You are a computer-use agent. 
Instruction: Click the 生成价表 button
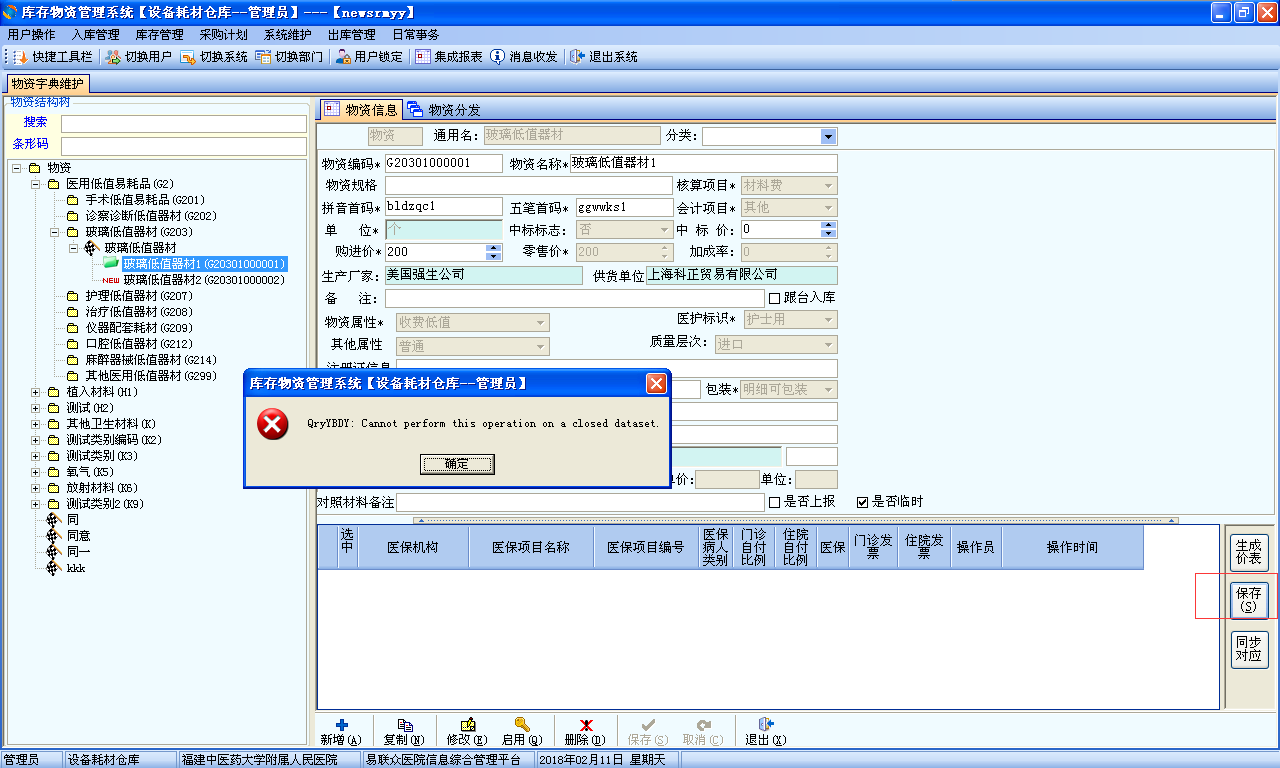point(1249,553)
